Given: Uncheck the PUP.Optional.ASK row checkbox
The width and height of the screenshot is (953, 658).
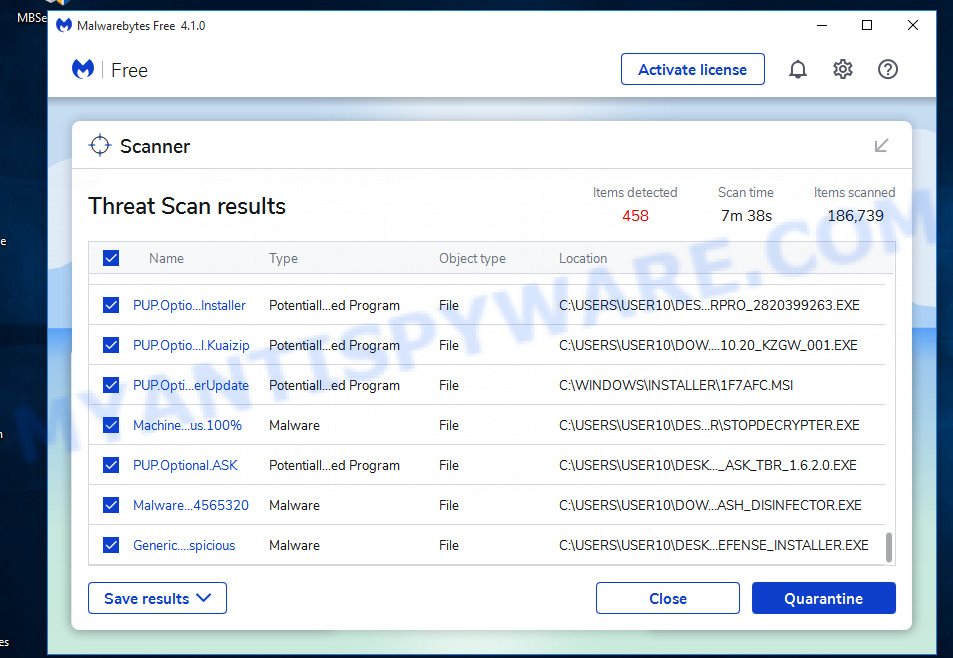Looking at the screenshot, I should pos(111,465).
